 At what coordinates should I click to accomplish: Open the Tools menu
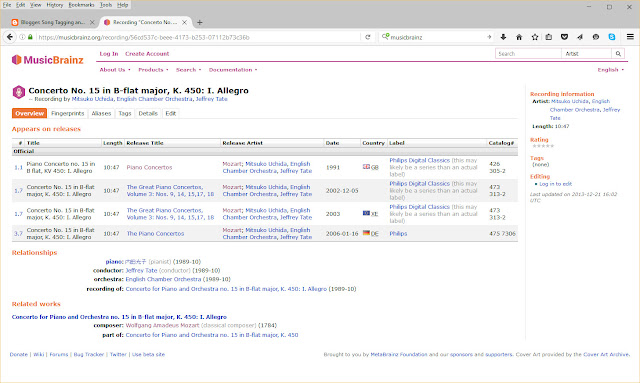click(x=106, y=5)
